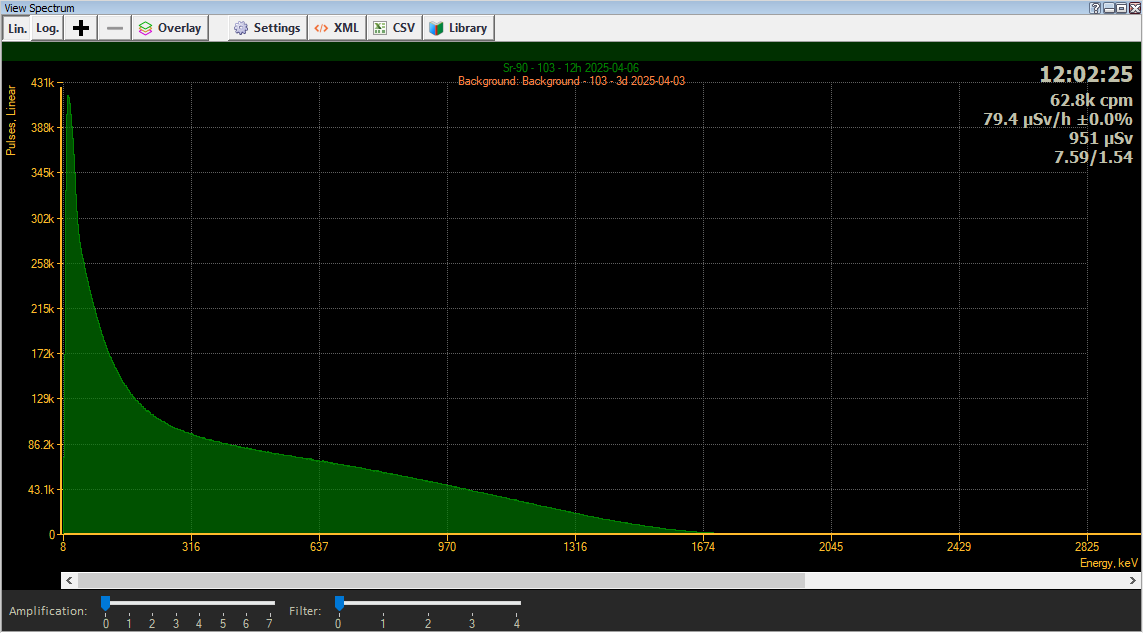Click the plus zoom-in icon
The image size is (1143, 633).
(82, 28)
